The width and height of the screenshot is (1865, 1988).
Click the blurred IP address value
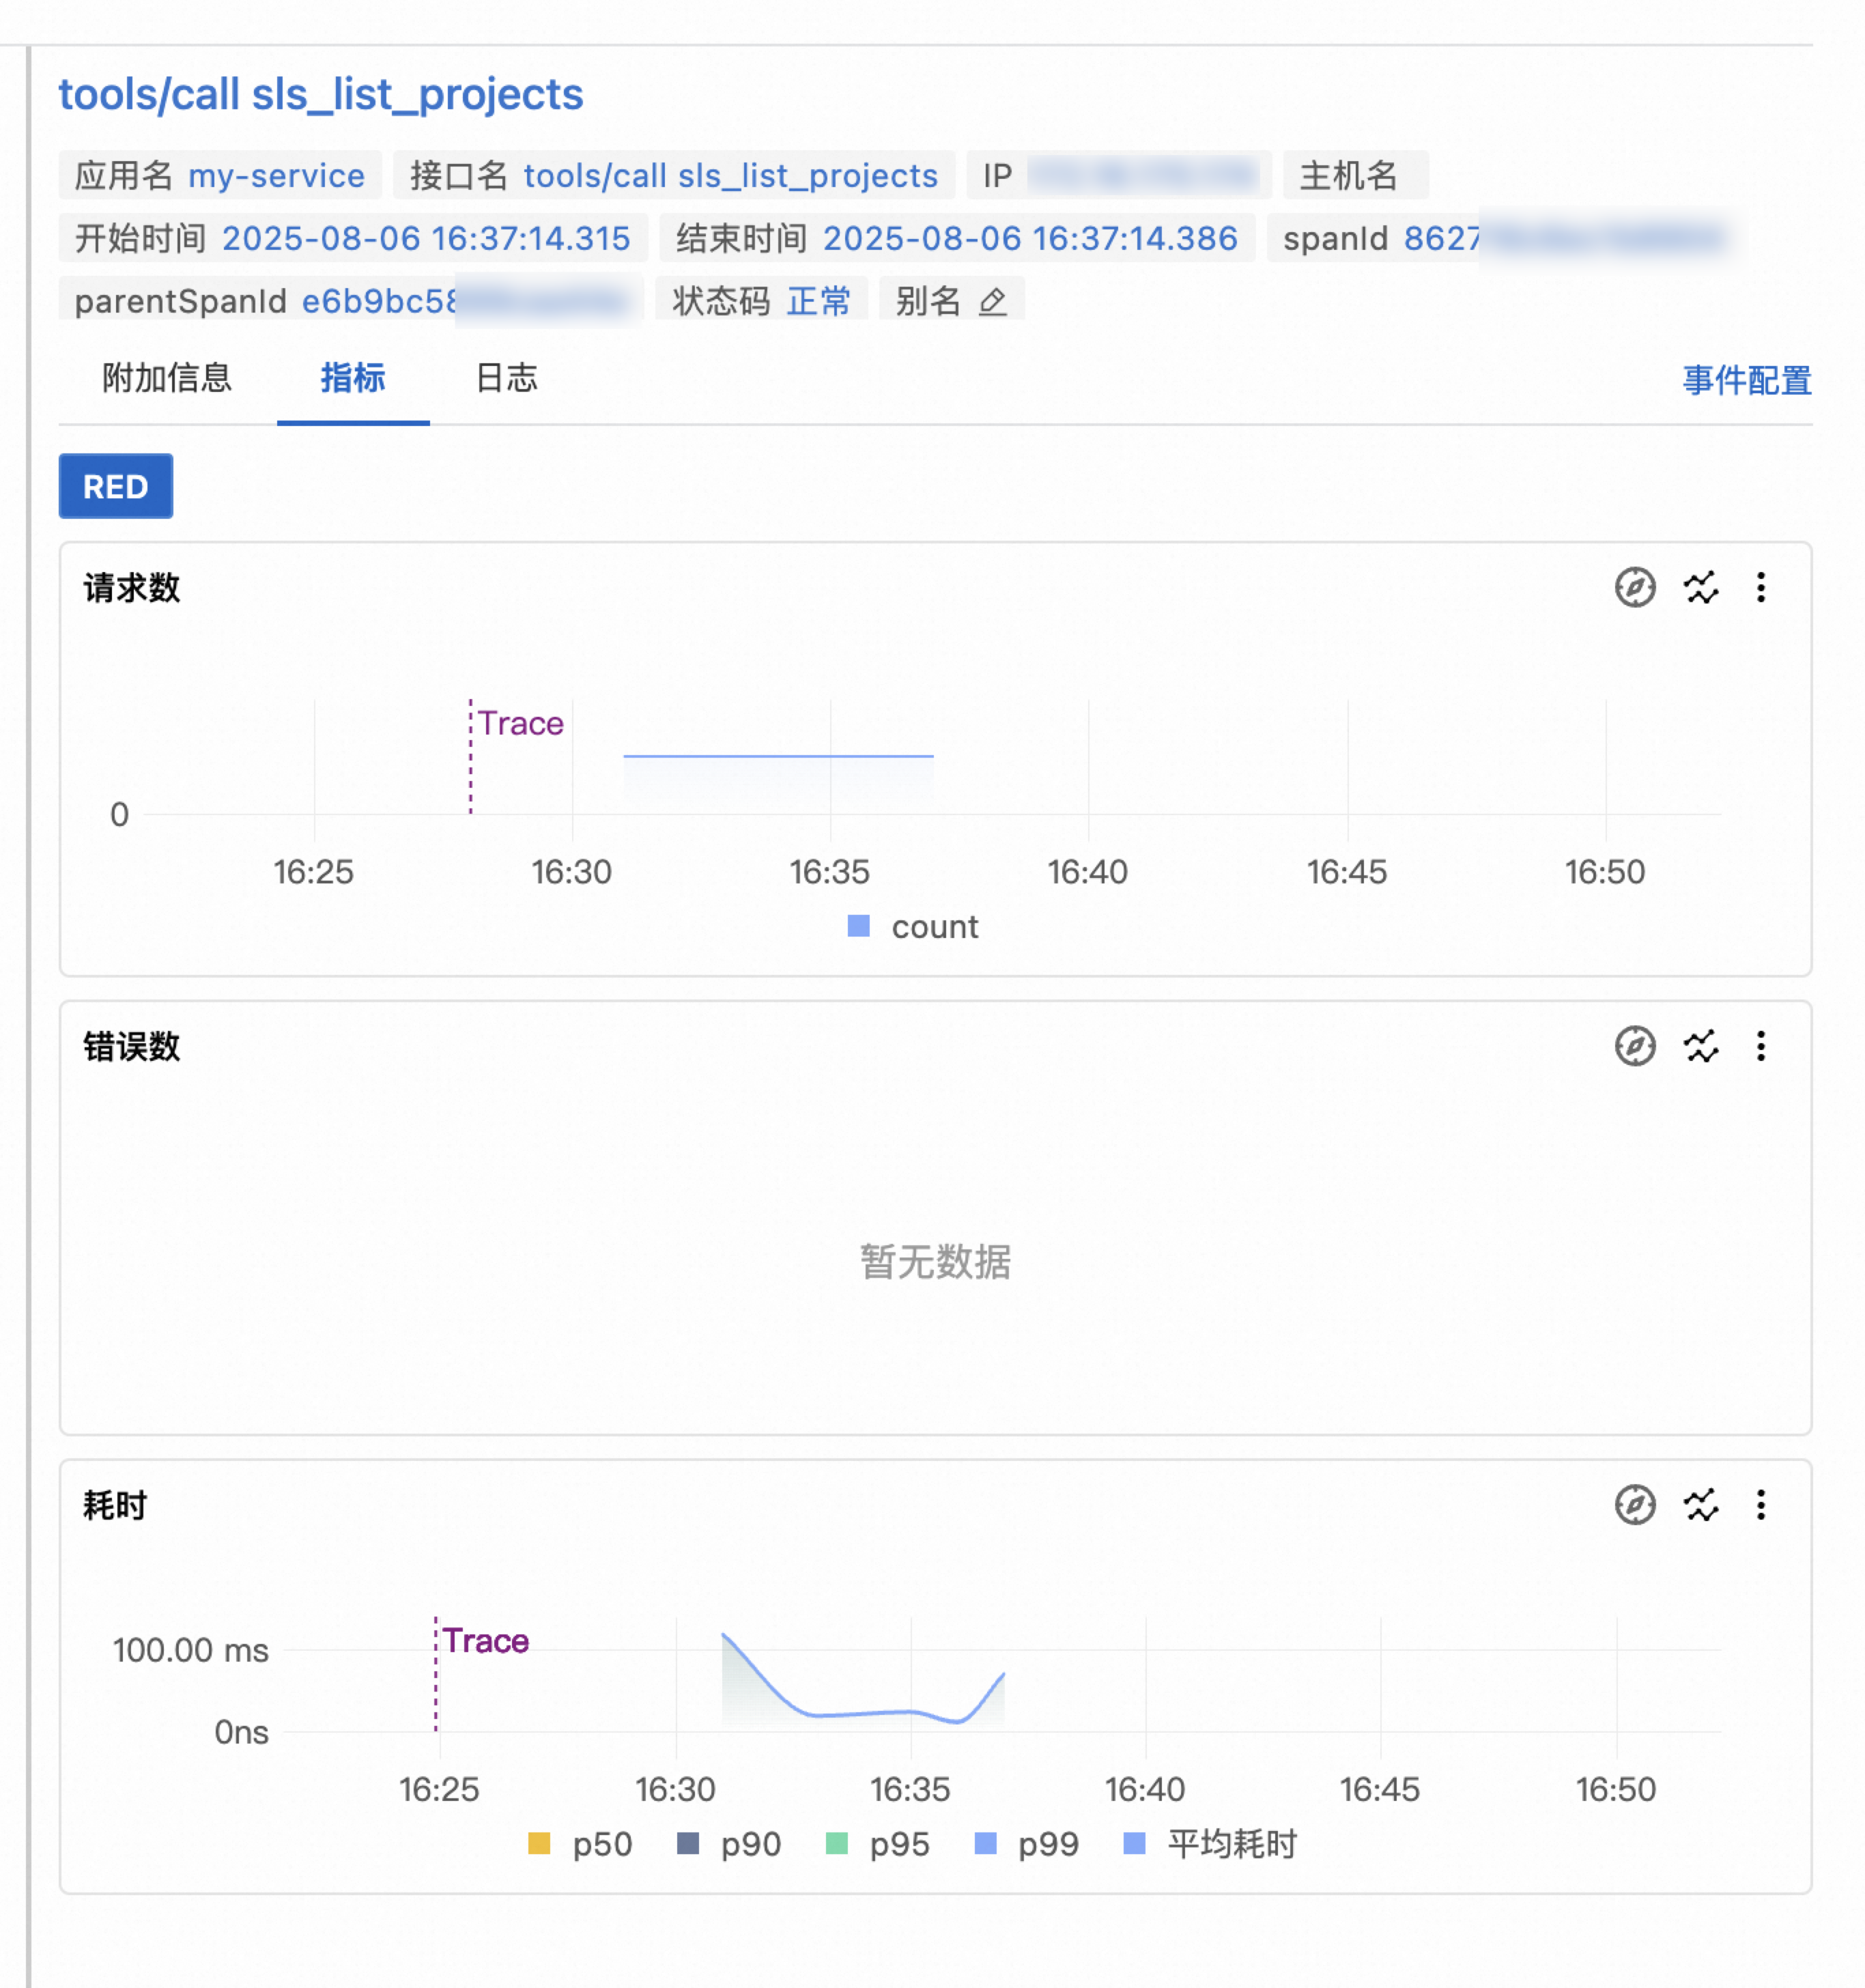[x=1143, y=175]
